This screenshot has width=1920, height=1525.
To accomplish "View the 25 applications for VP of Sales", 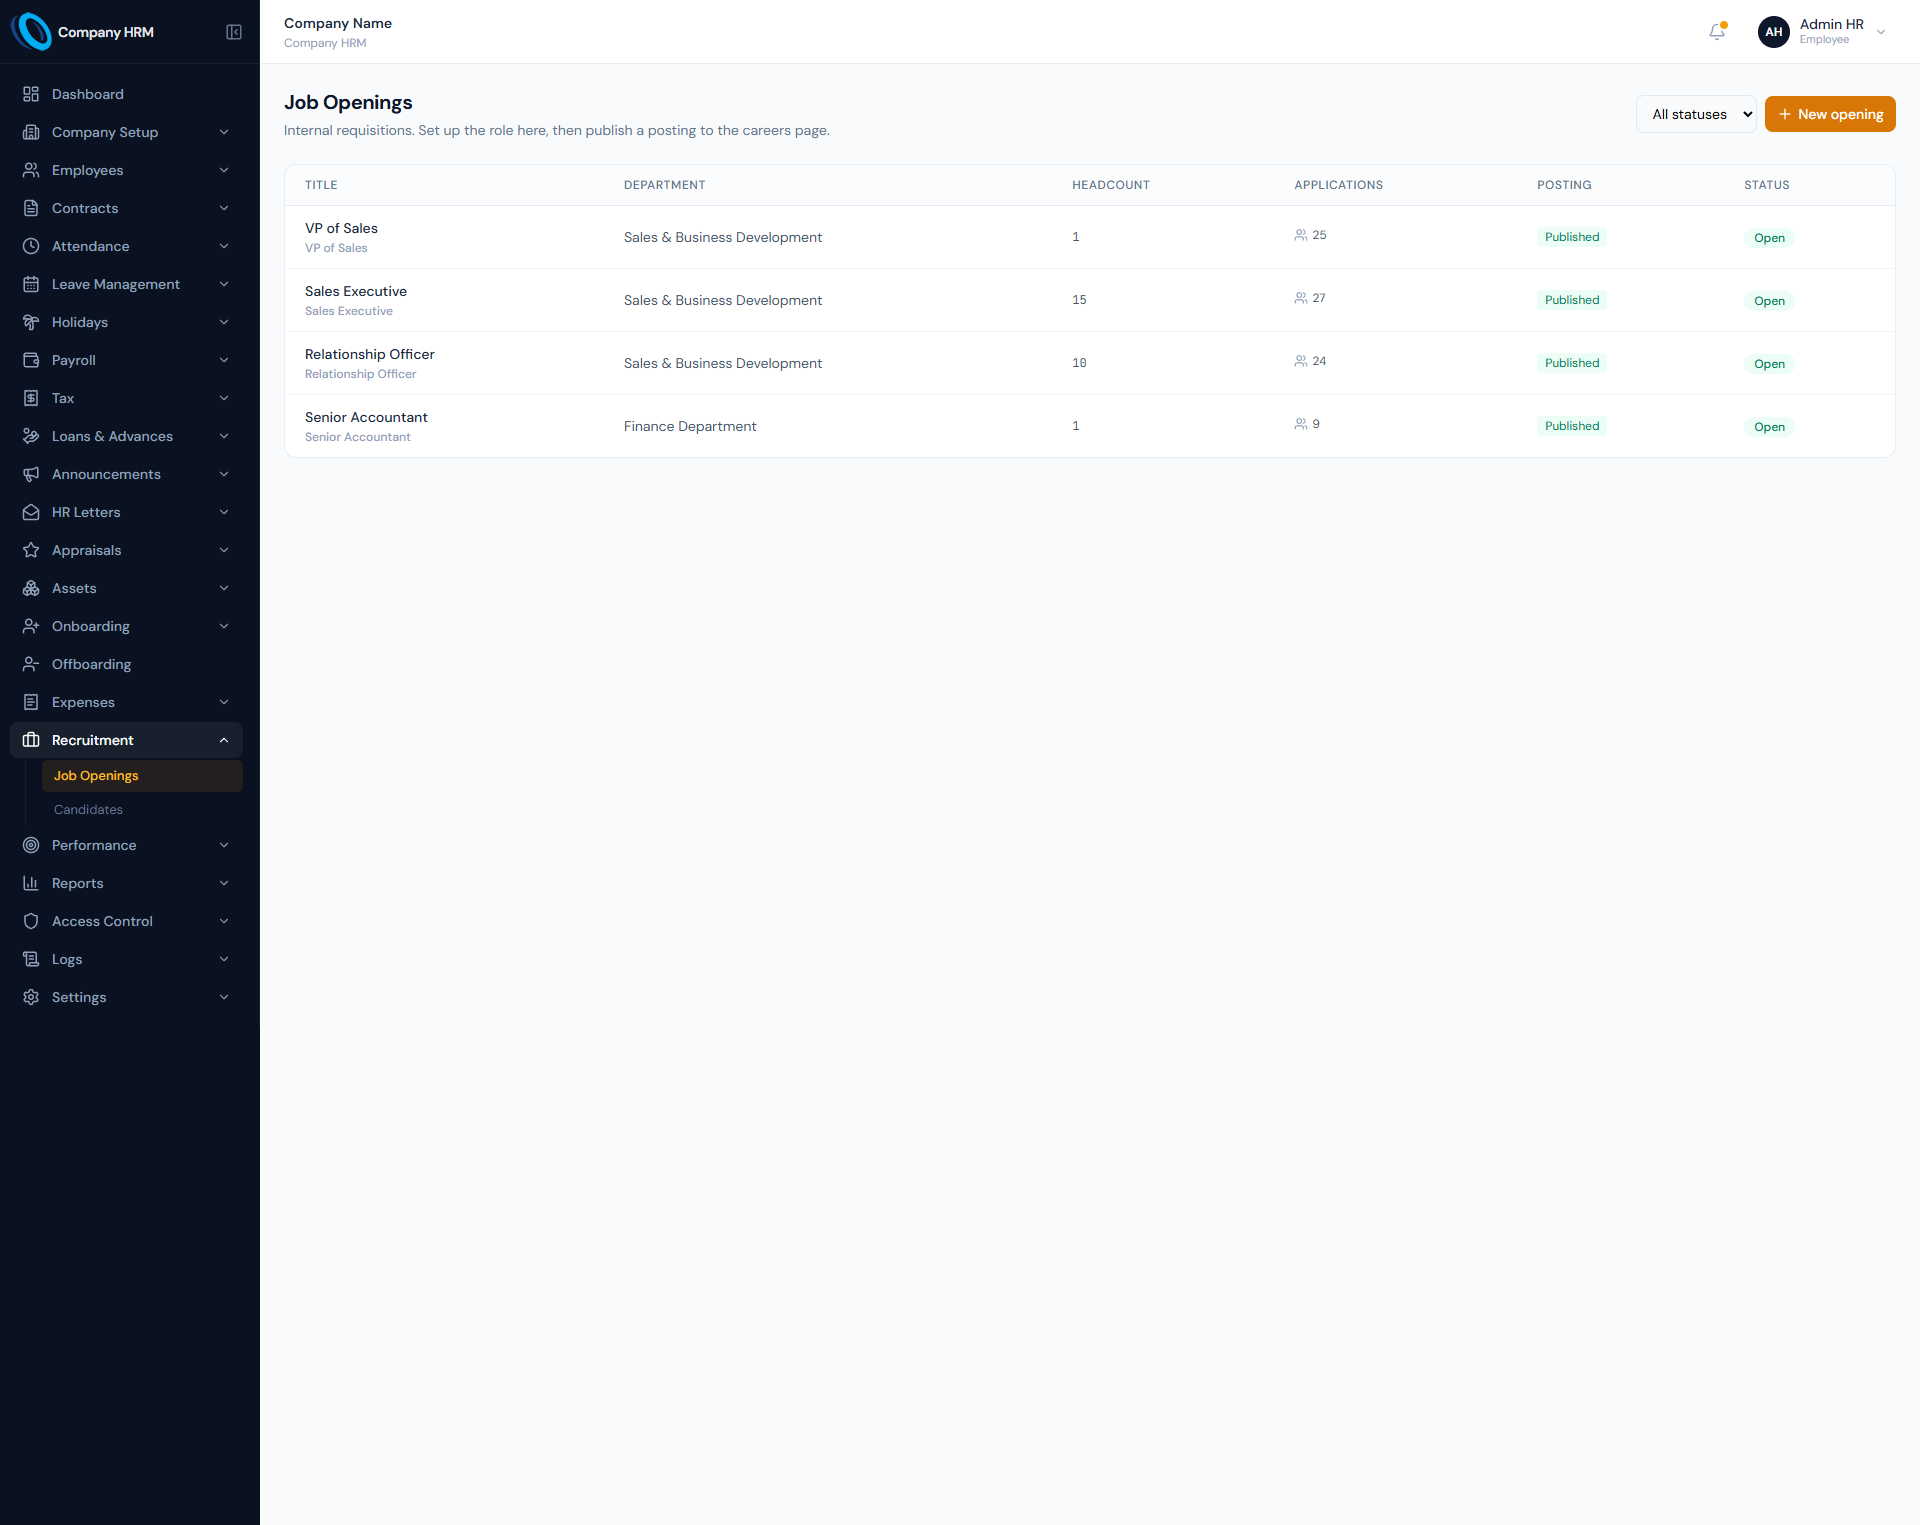I will pyautogui.click(x=1310, y=235).
